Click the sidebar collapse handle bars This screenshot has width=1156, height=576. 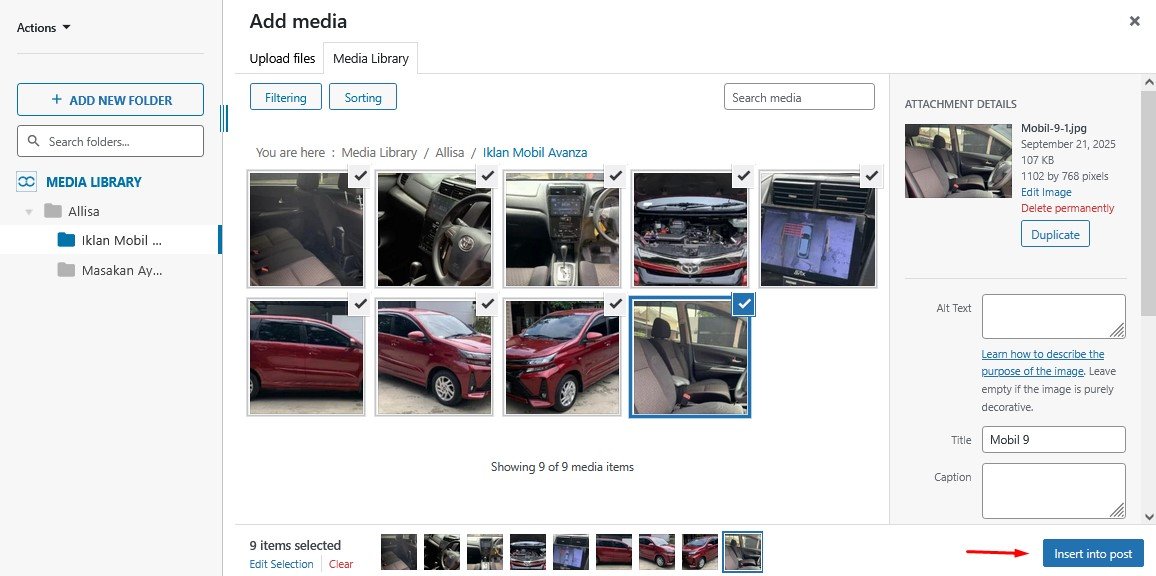[224, 118]
